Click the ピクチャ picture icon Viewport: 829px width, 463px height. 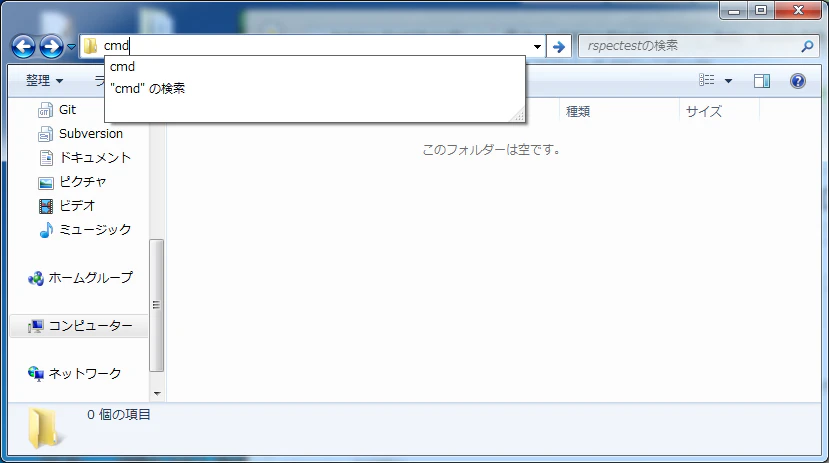(x=46, y=183)
